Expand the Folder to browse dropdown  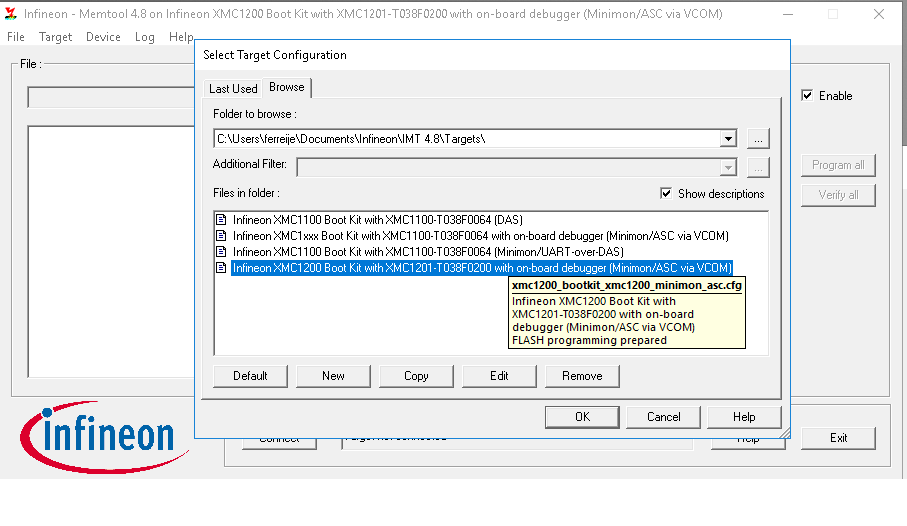point(728,139)
